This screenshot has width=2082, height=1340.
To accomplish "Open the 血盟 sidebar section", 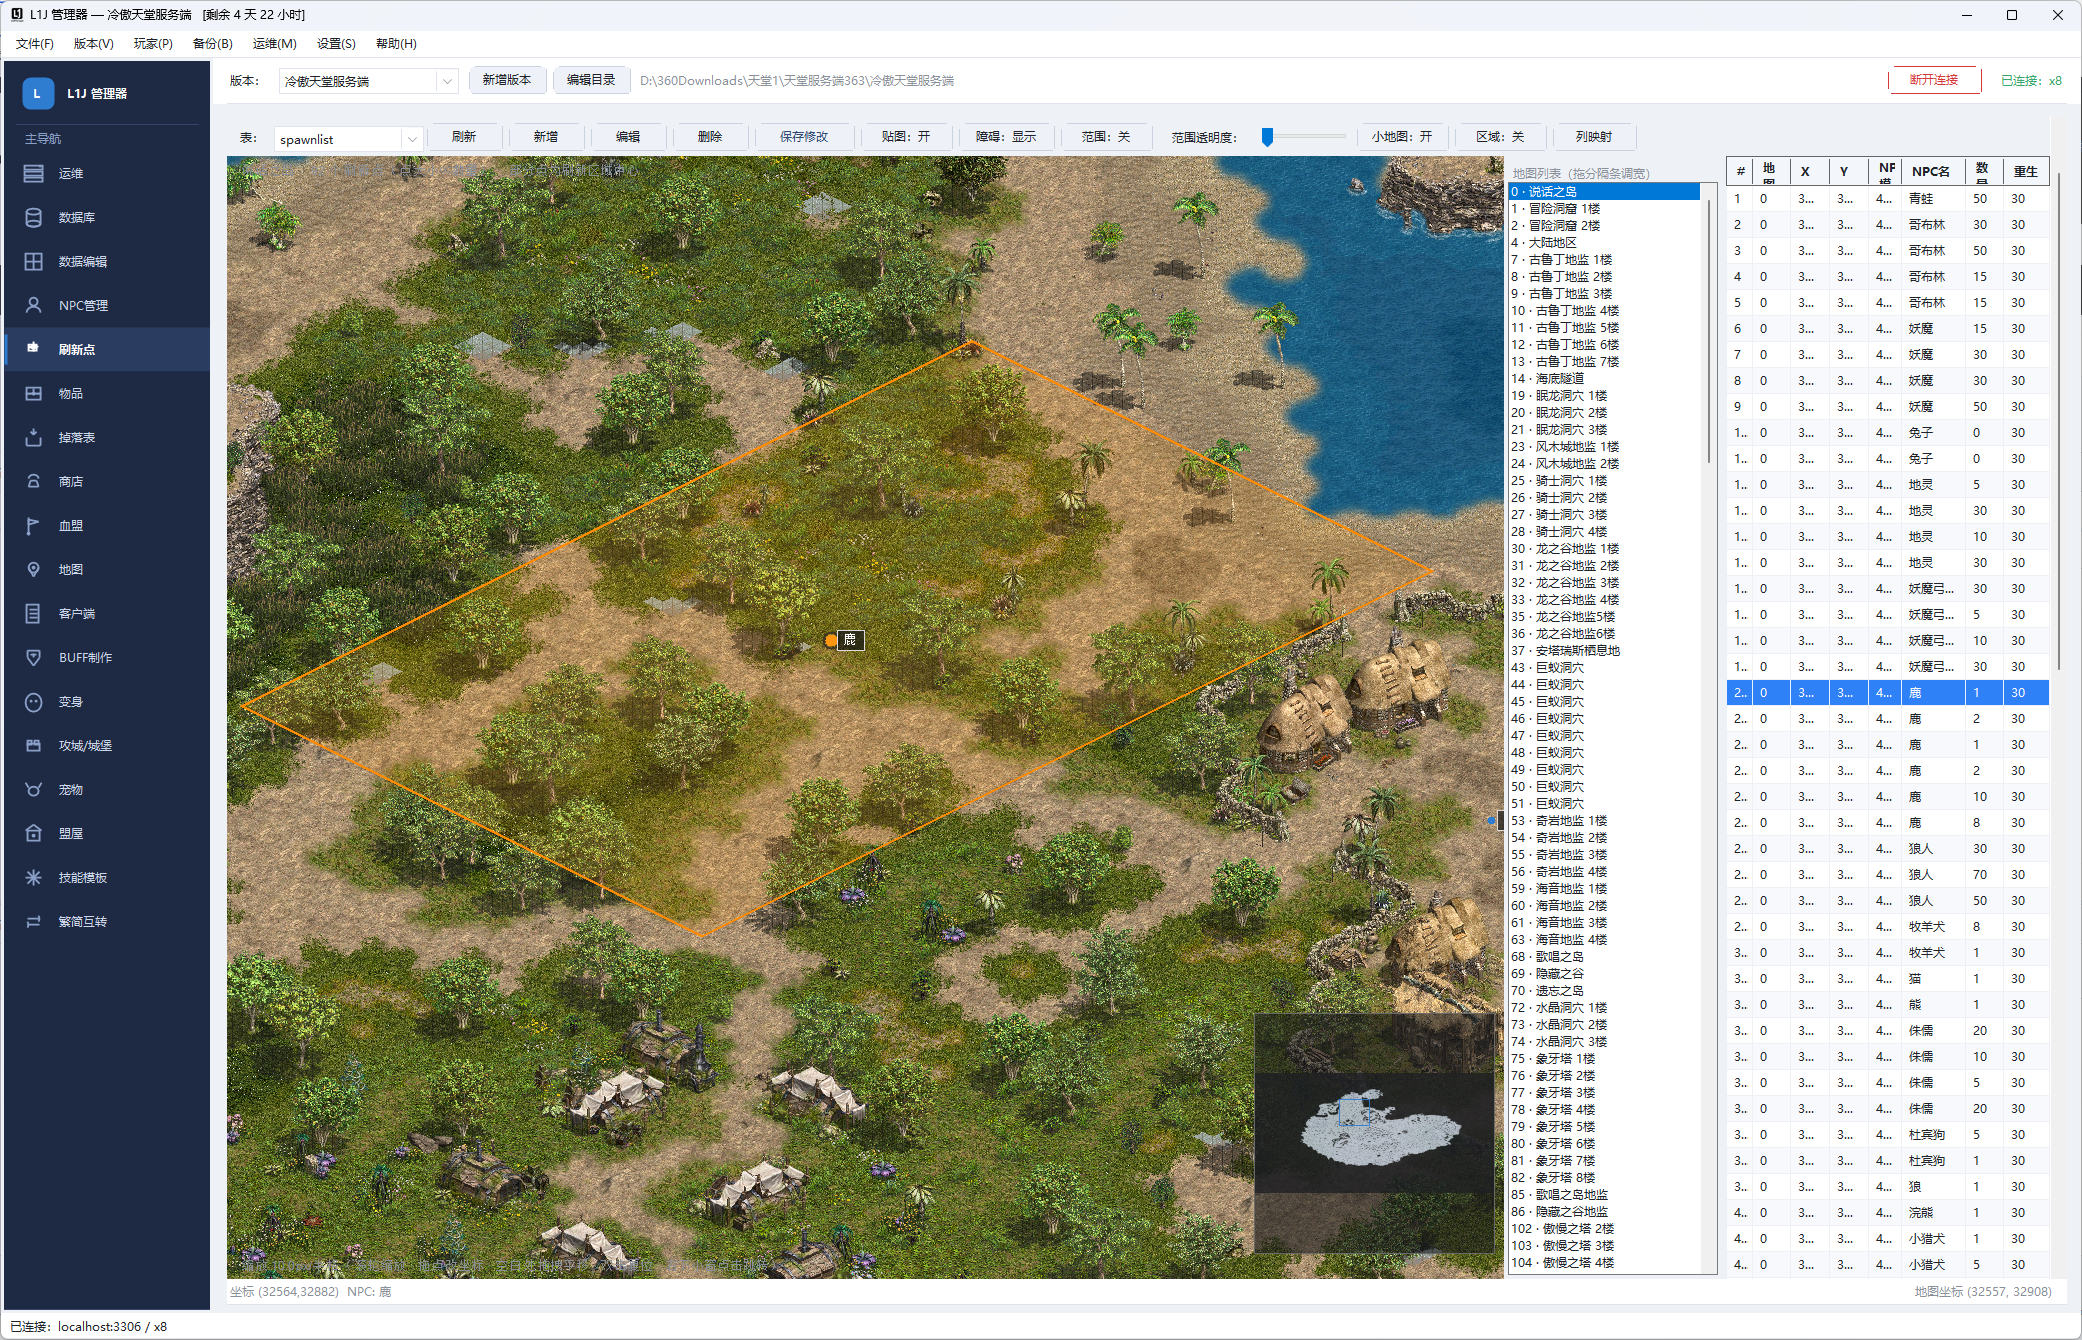I will [107, 526].
